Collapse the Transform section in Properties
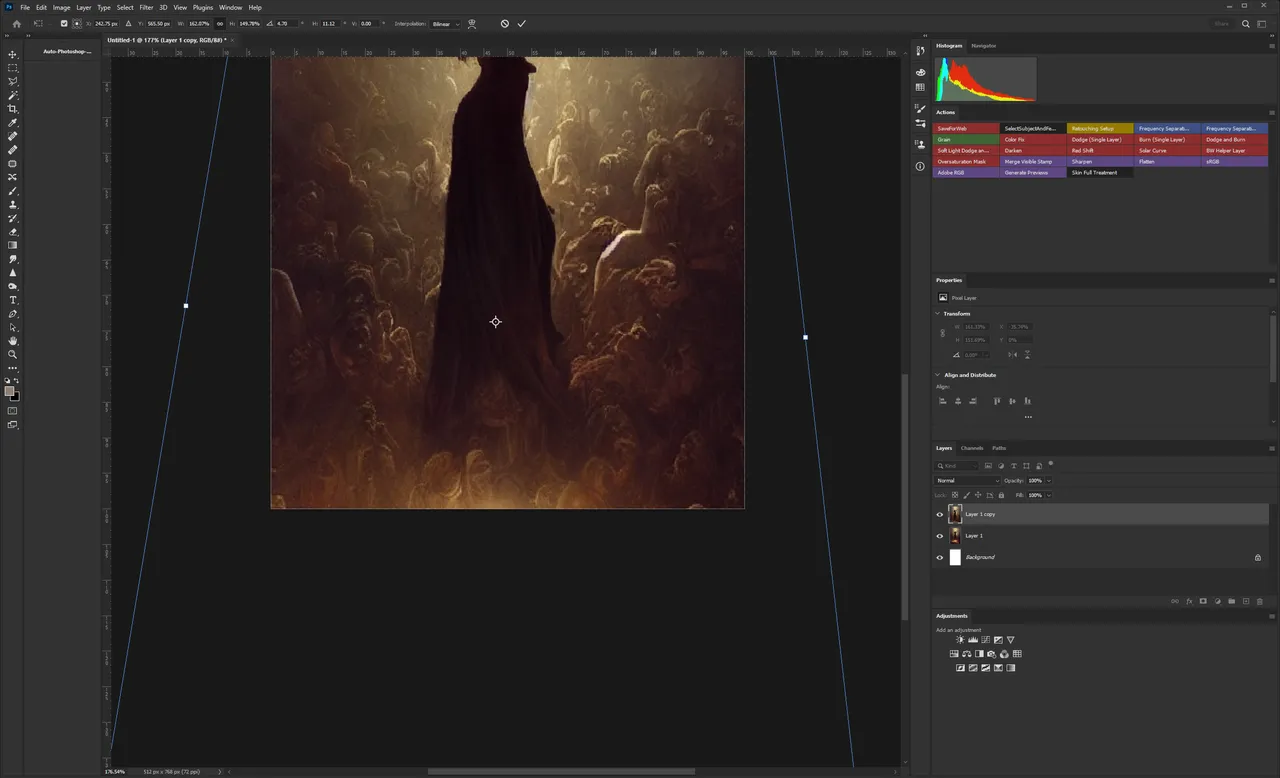 (x=938, y=314)
